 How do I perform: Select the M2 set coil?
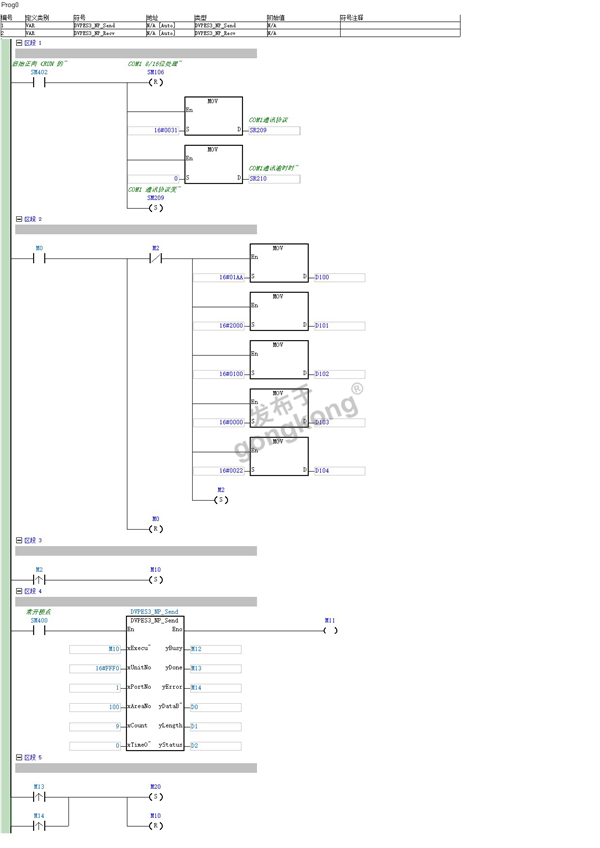coord(221,500)
